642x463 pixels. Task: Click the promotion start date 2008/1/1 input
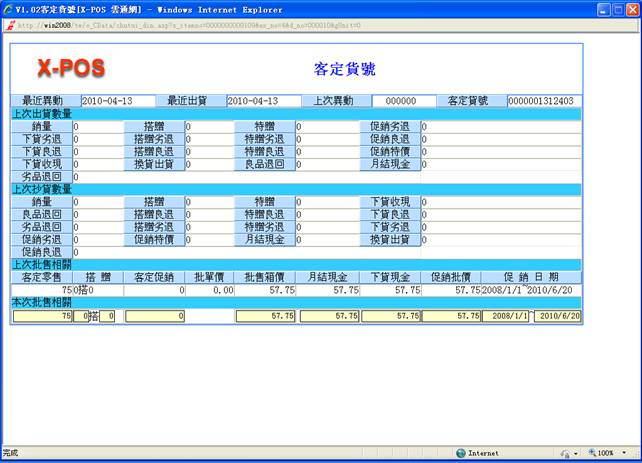(x=506, y=316)
